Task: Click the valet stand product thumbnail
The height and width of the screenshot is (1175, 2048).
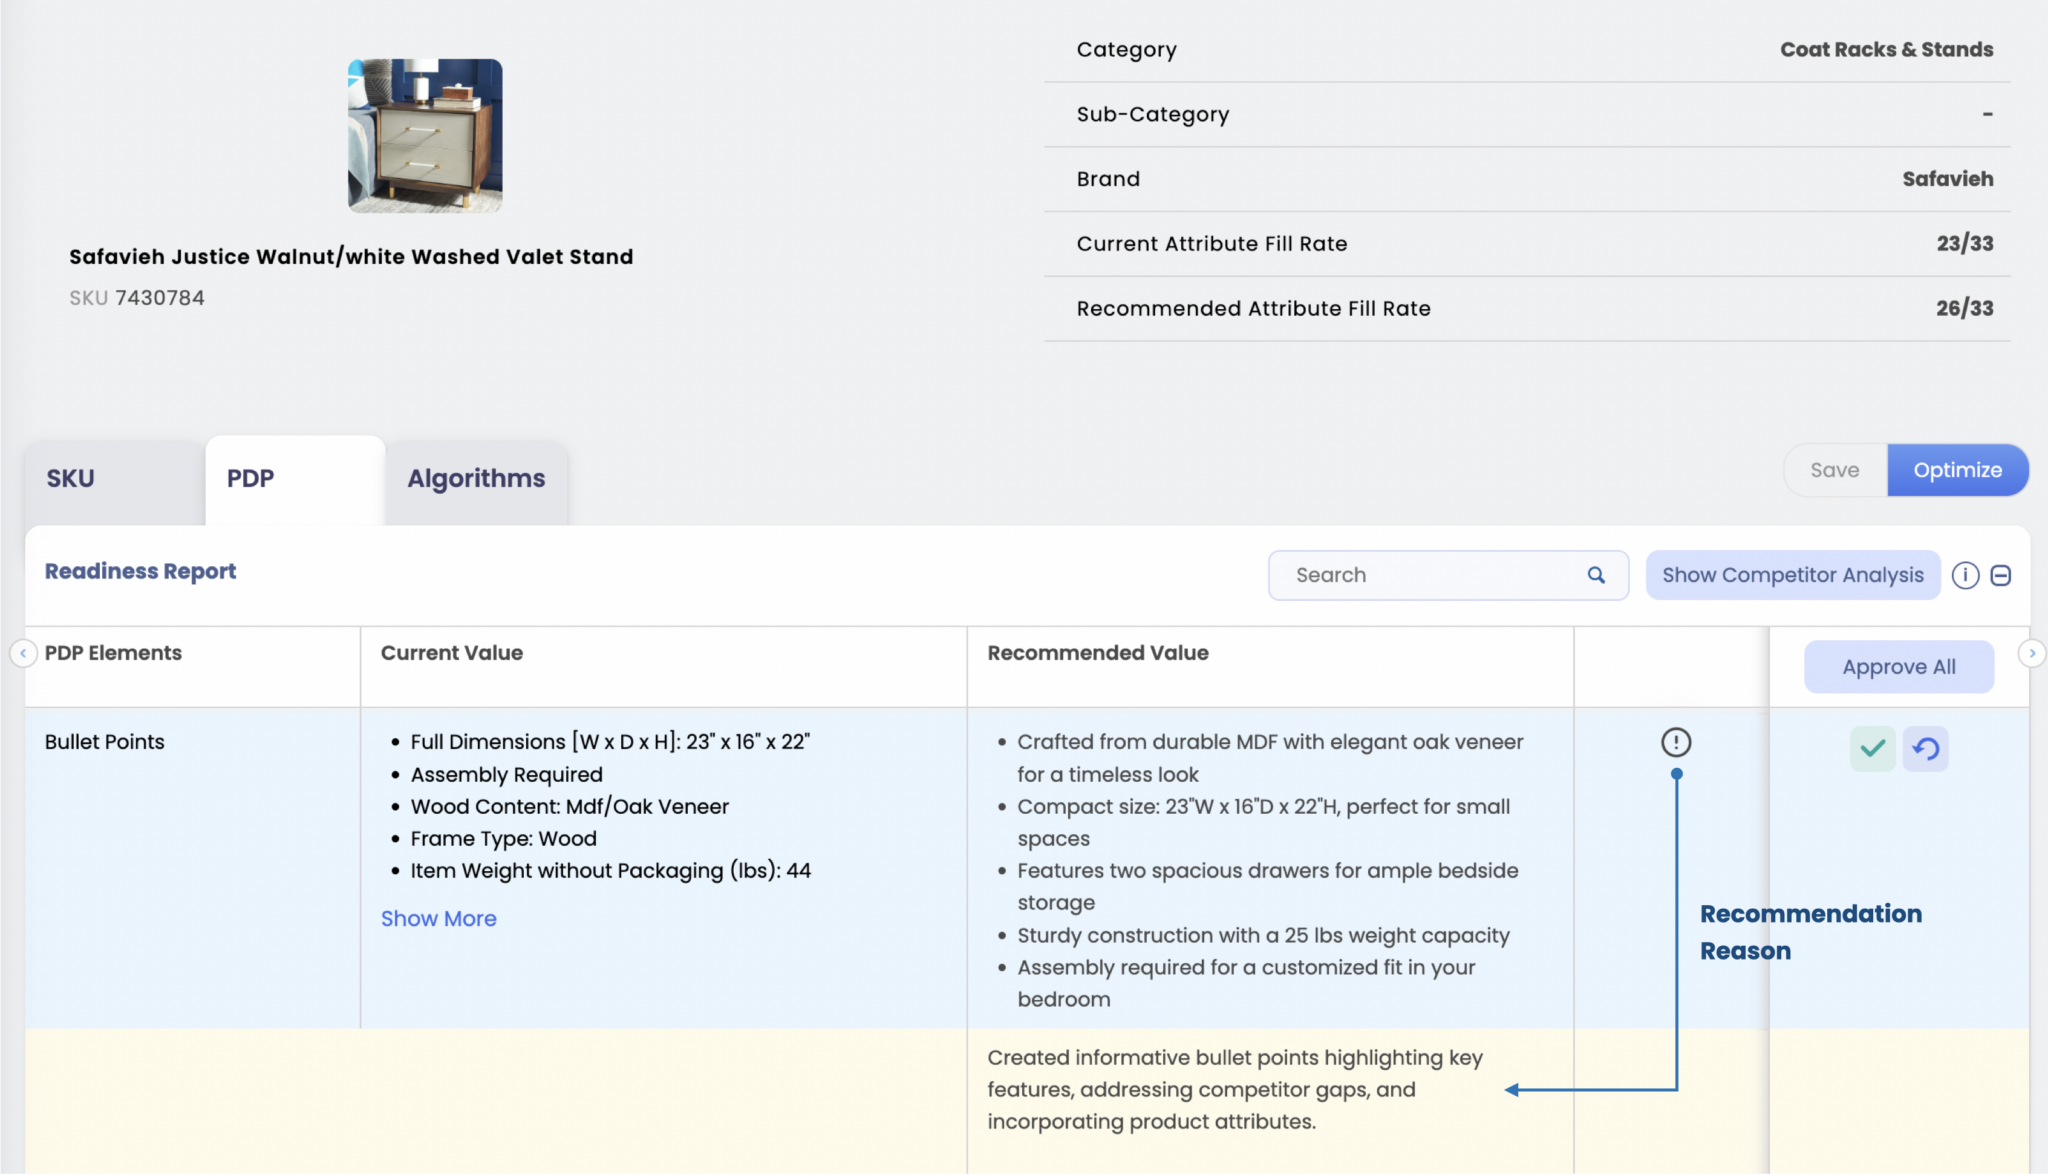Action: pos(425,136)
